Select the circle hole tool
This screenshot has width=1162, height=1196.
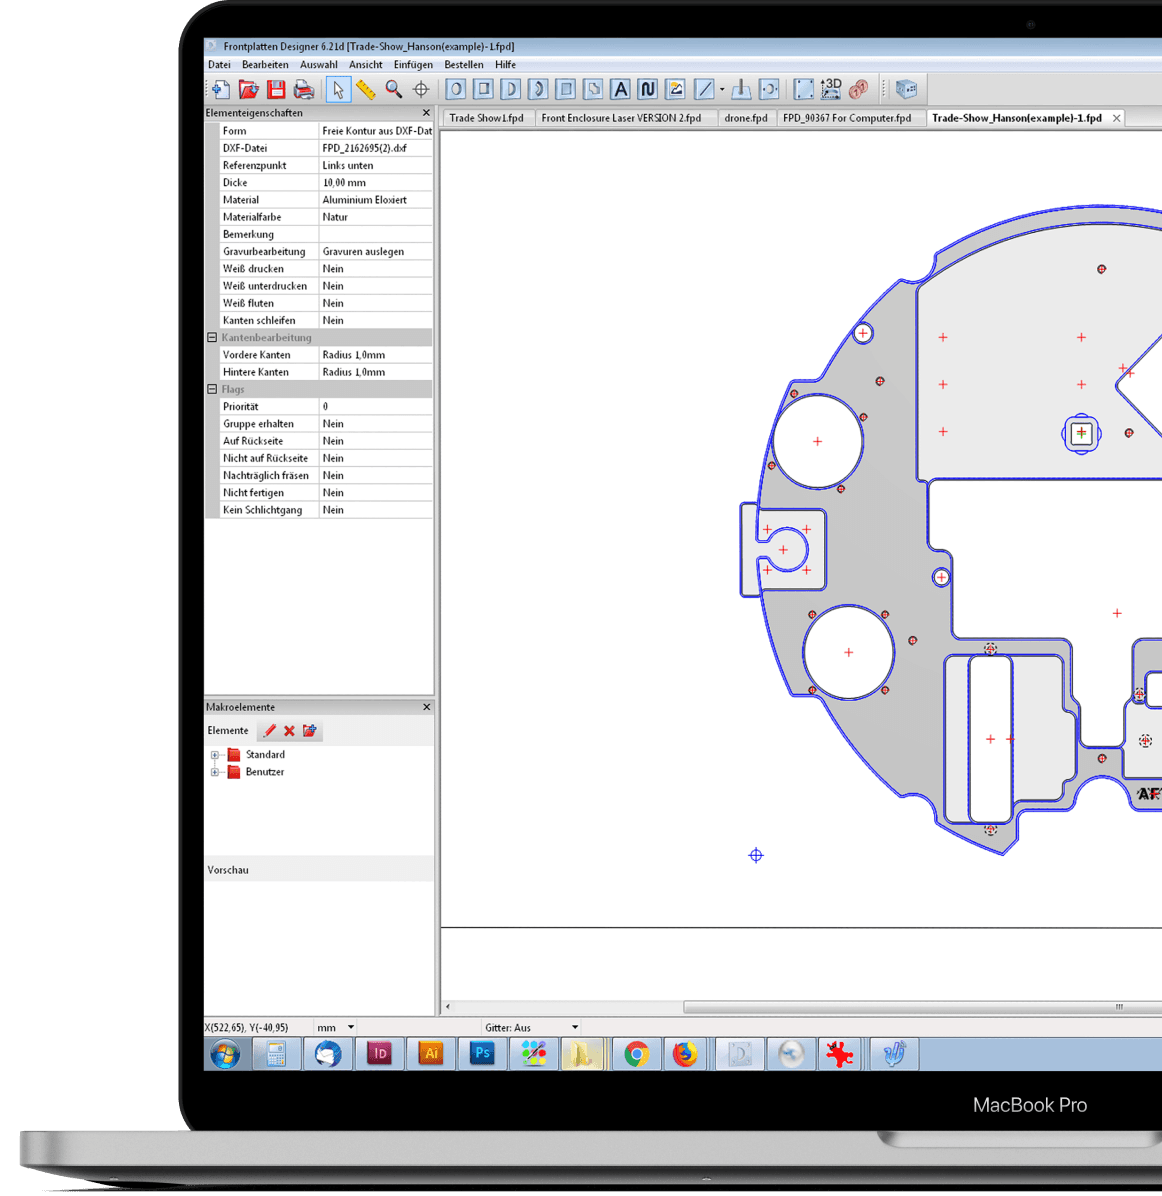pos(454,89)
